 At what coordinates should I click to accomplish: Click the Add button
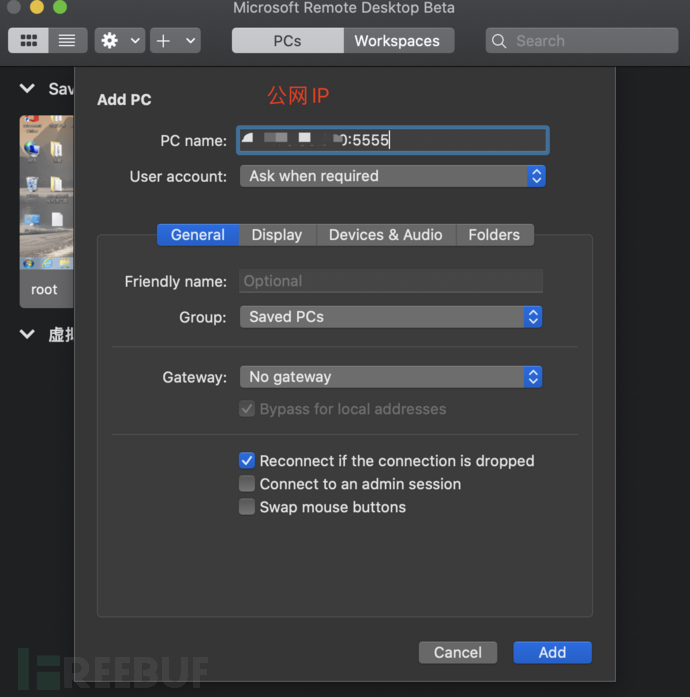(553, 653)
